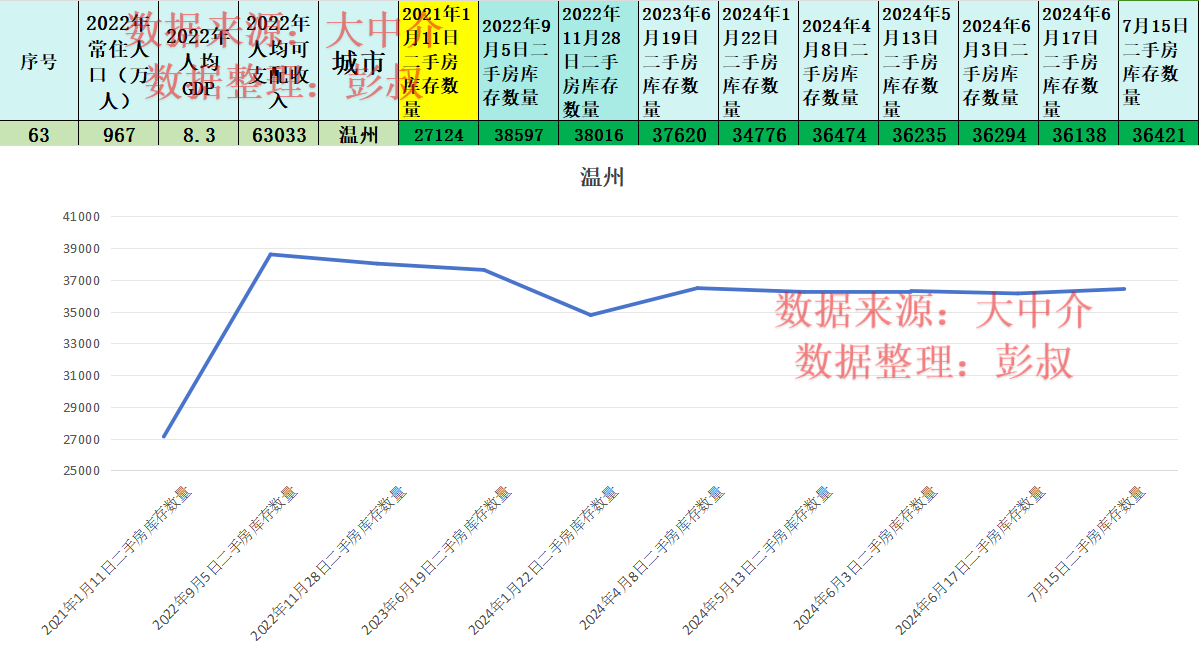Click x-axis label 2024年1月22日二手房库存数量
The width and height of the screenshot is (1199, 652).
(543, 560)
